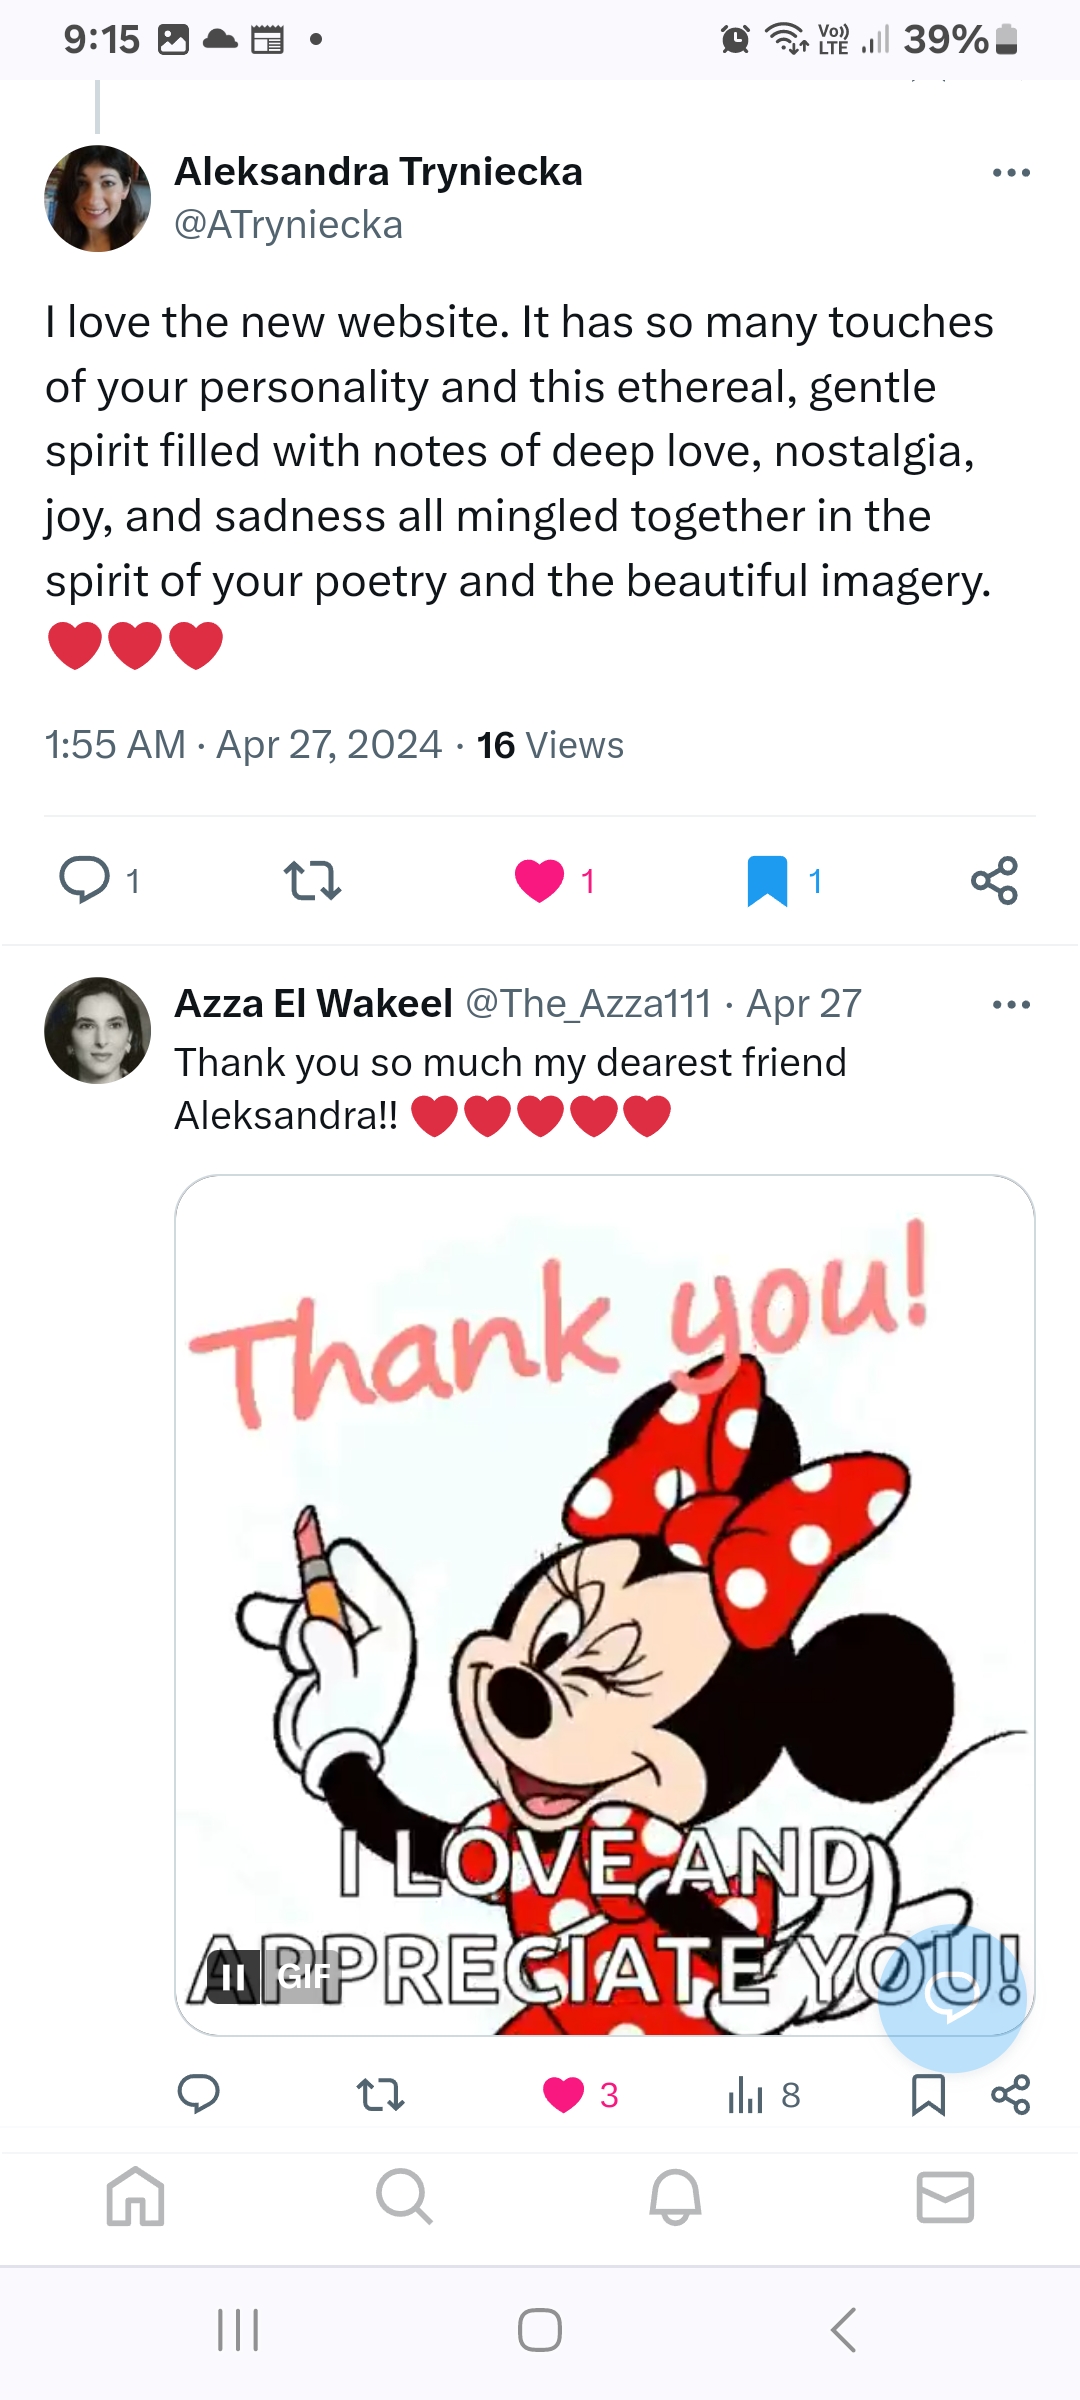Reply to Aleksandra's main tweet
This screenshot has width=1080, height=2400.
[x=85, y=880]
